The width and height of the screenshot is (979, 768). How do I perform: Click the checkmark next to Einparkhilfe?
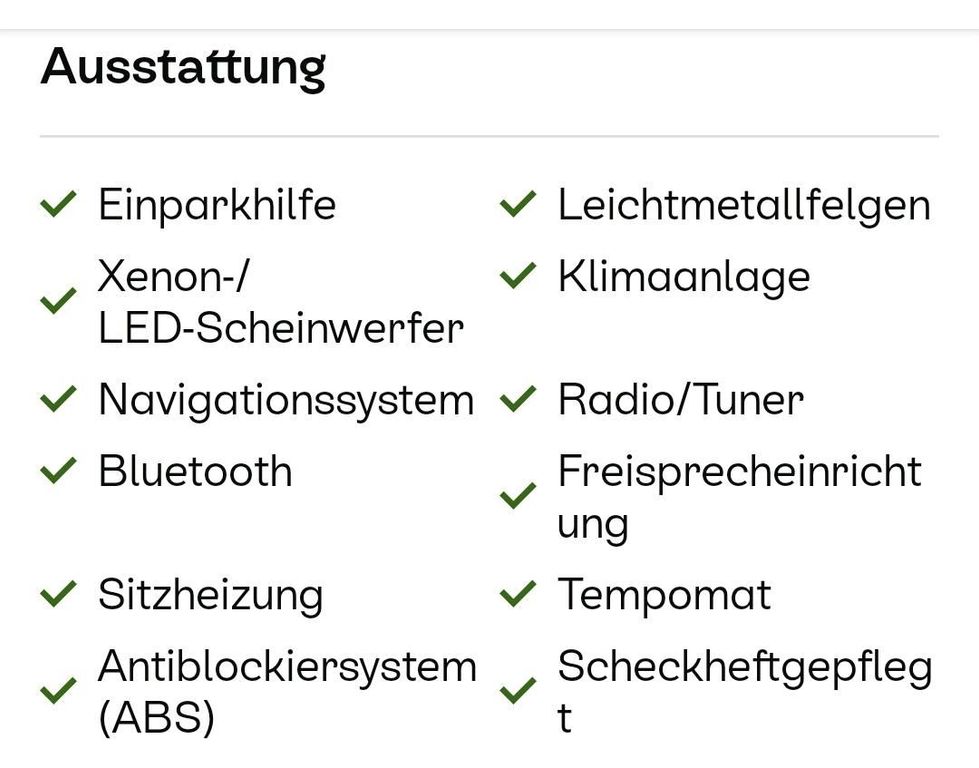click(58, 205)
